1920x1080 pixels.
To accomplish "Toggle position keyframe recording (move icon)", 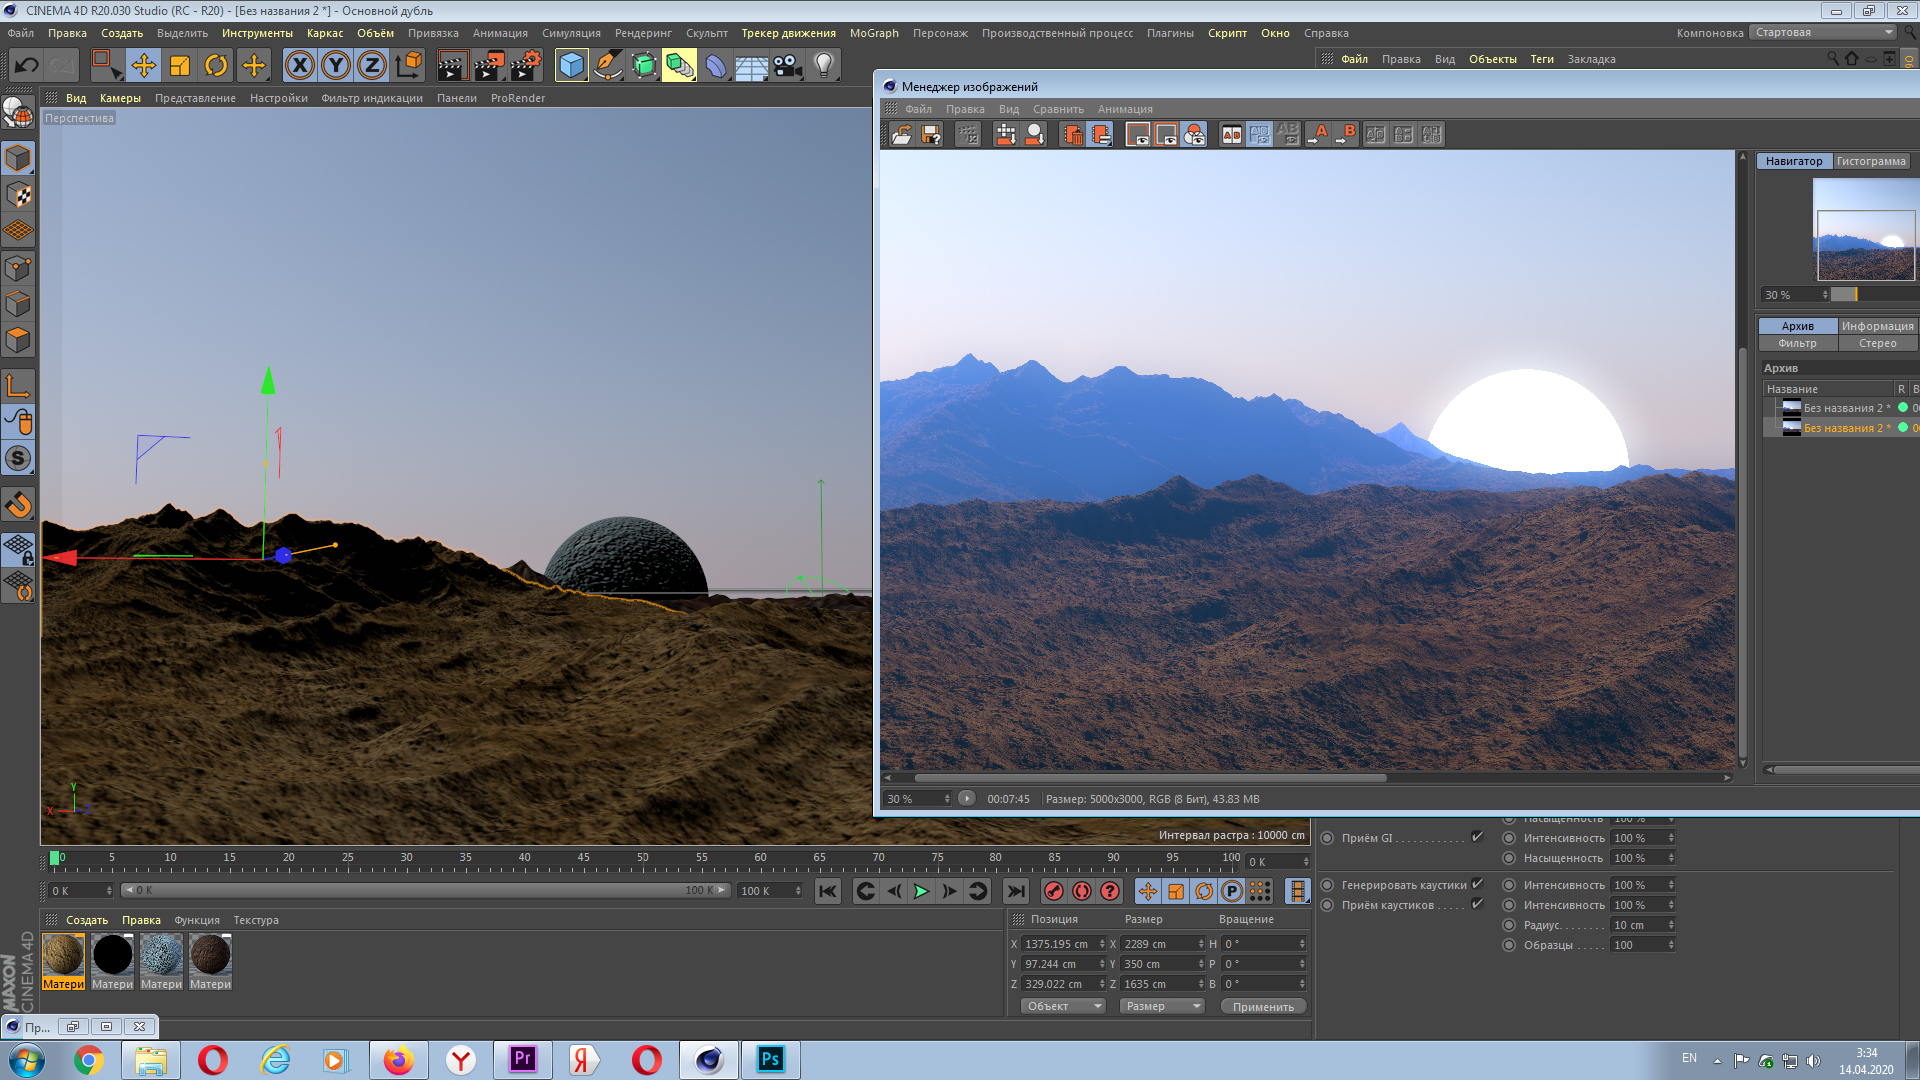I will [x=1148, y=891].
